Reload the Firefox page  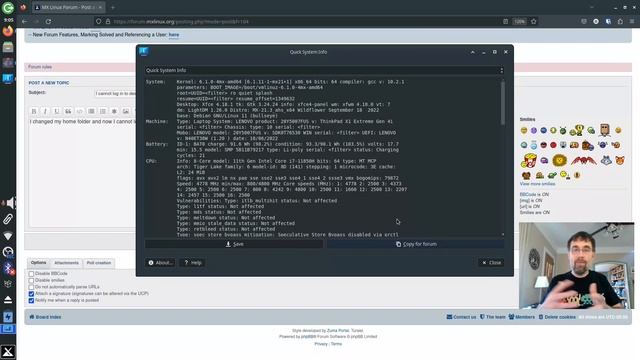[x=48, y=21]
